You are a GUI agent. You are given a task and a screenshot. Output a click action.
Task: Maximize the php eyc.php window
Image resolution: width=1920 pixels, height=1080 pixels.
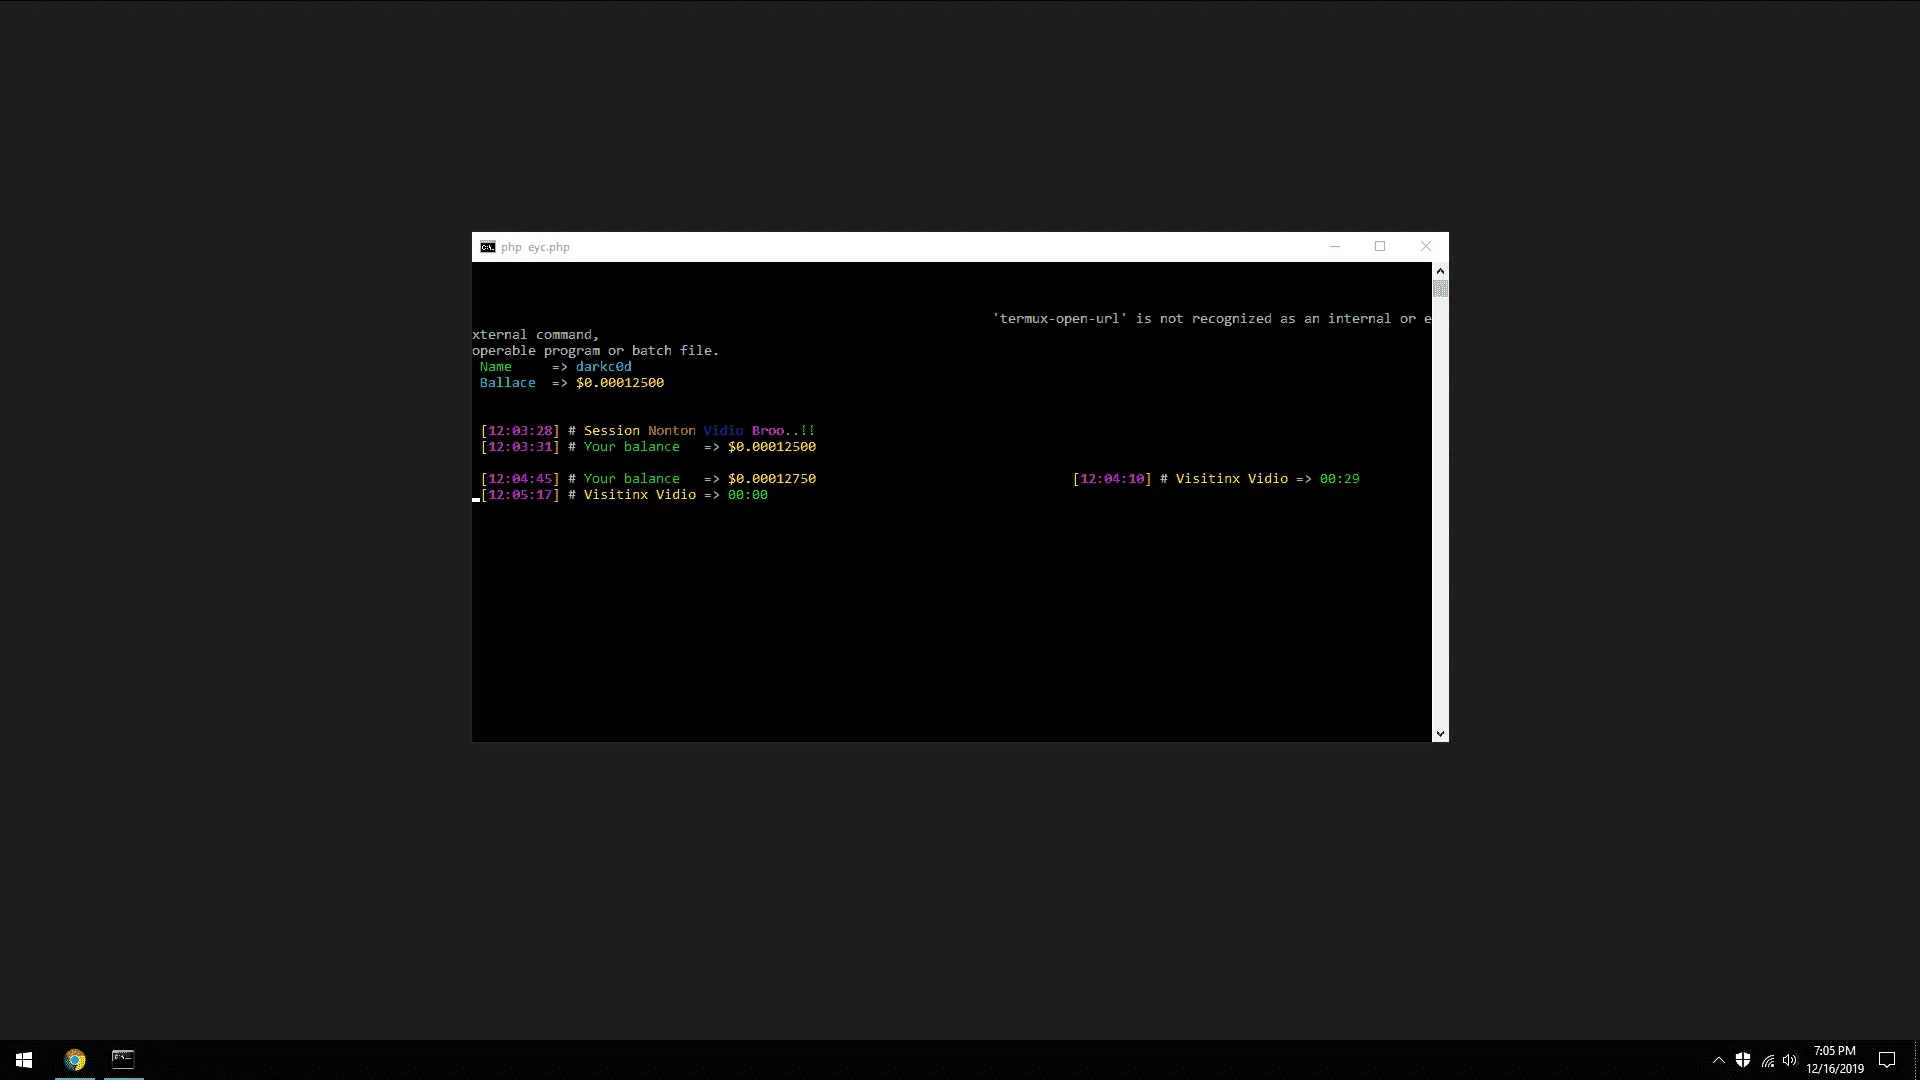pyautogui.click(x=1380, y=247)
